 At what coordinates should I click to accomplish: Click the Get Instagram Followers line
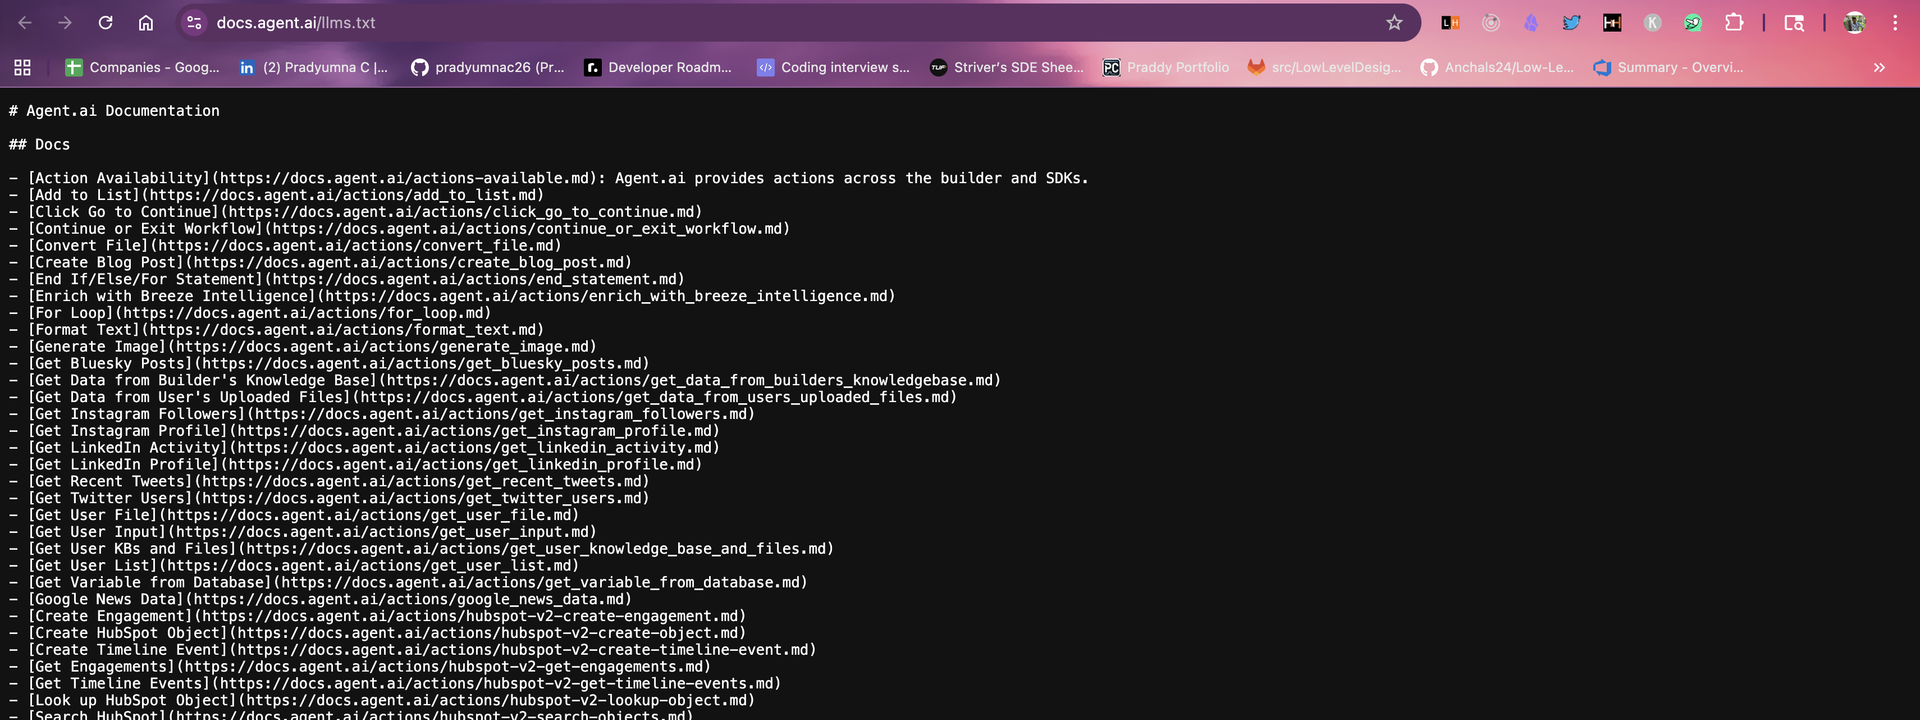382,415
